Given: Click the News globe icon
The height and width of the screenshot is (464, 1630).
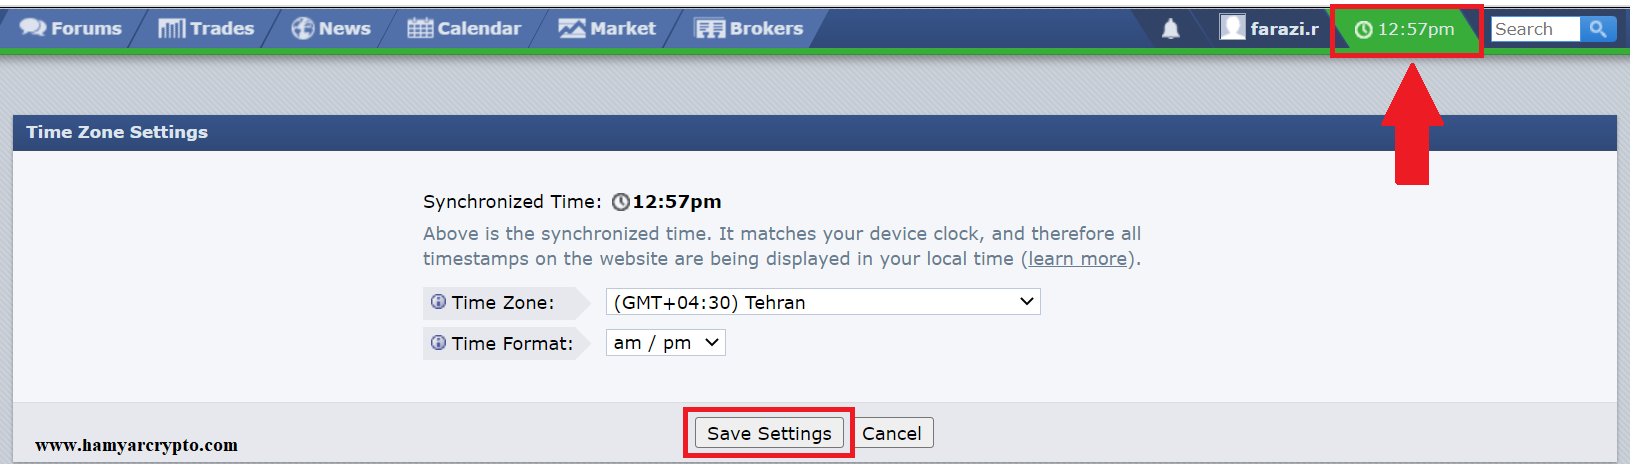Looking at the screenshot, I should point(302,29).
